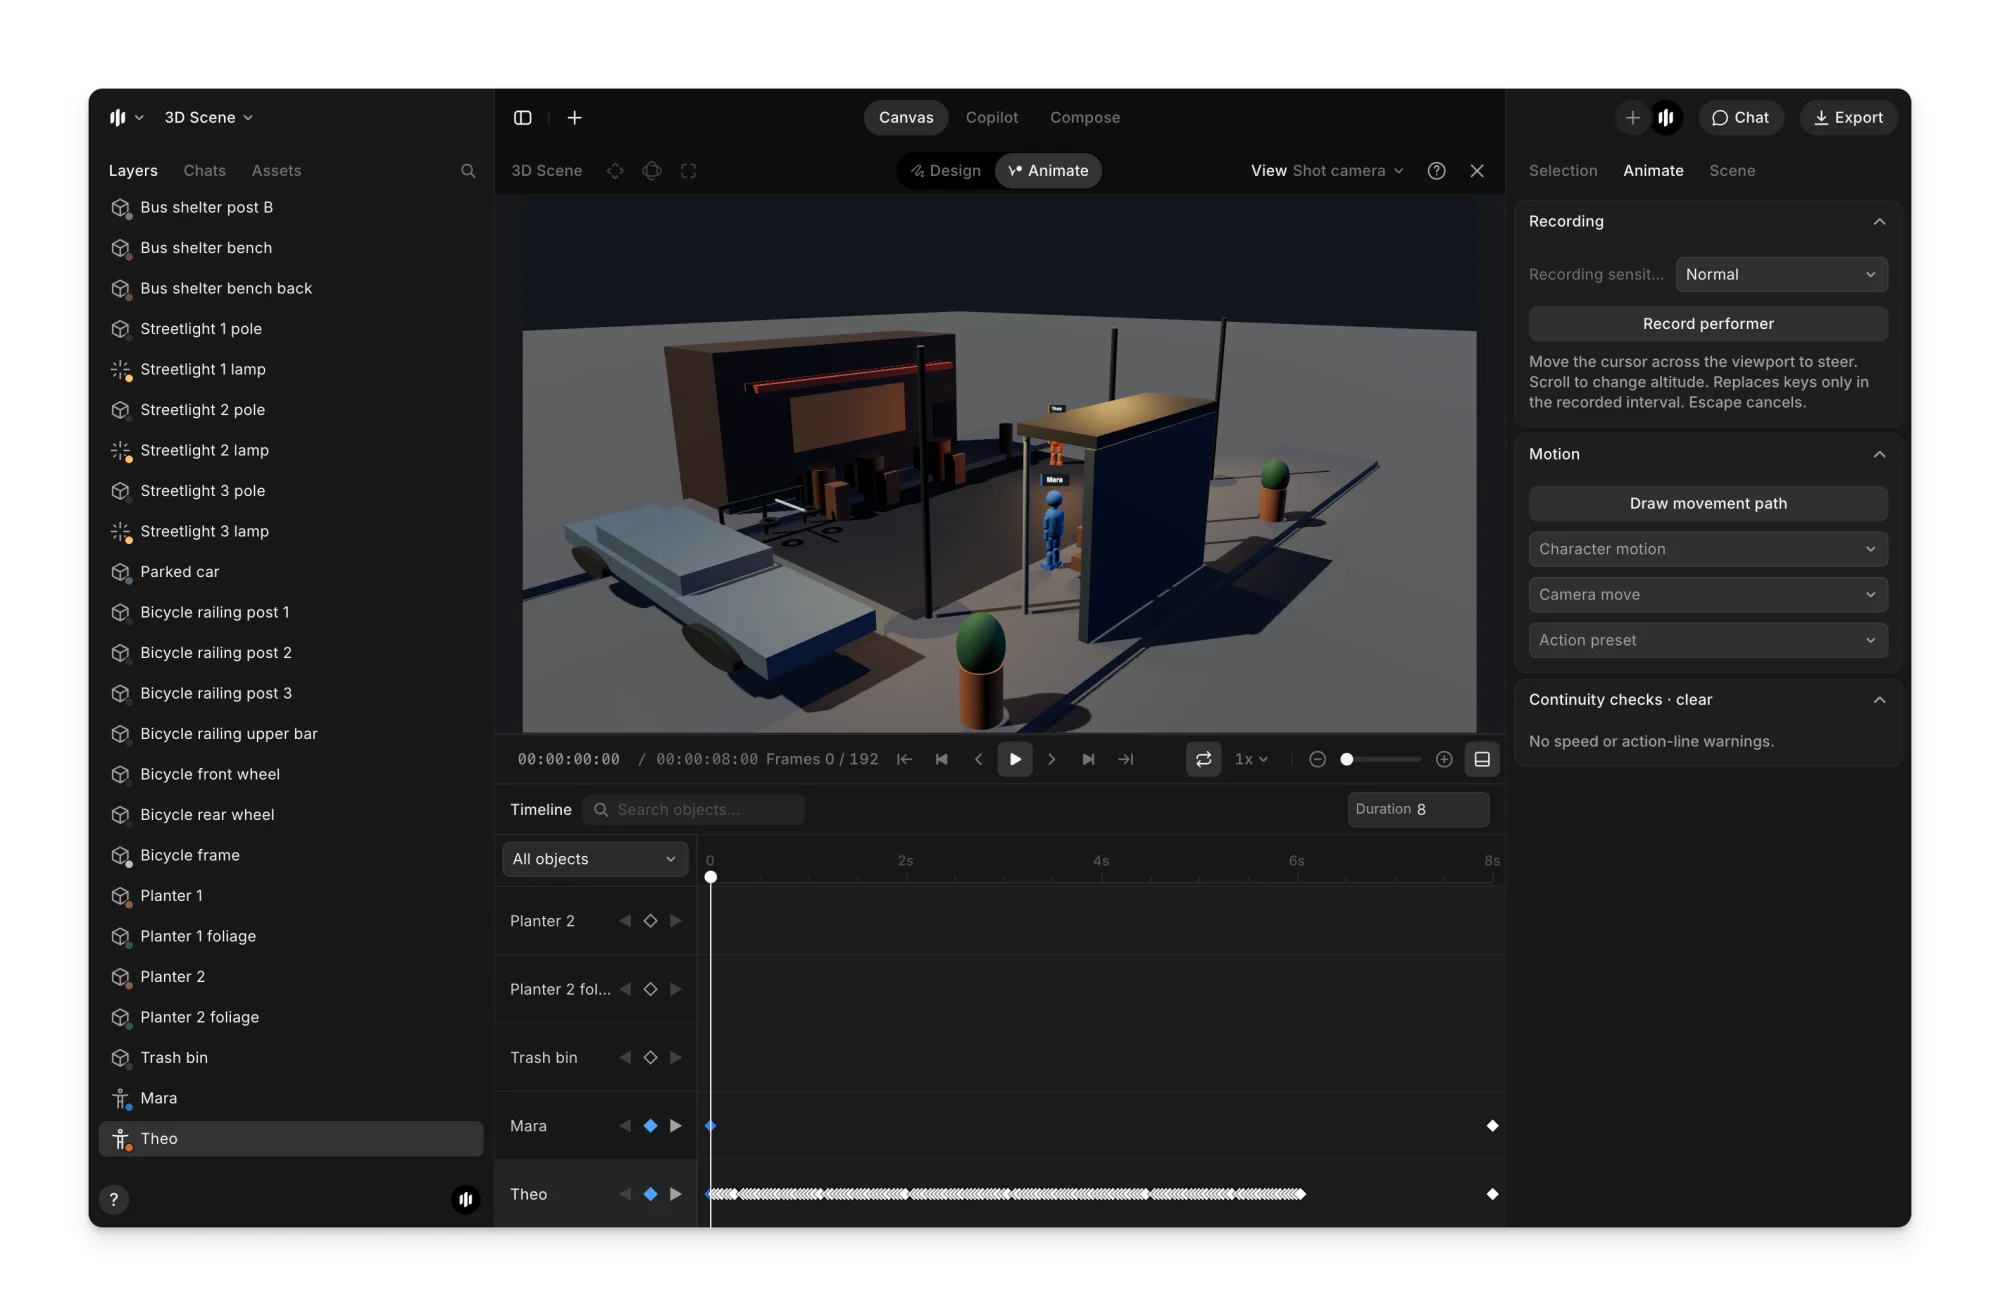Open the Camera move dropdown
Screen dimensions: 2000x1316
[1708, 595]
